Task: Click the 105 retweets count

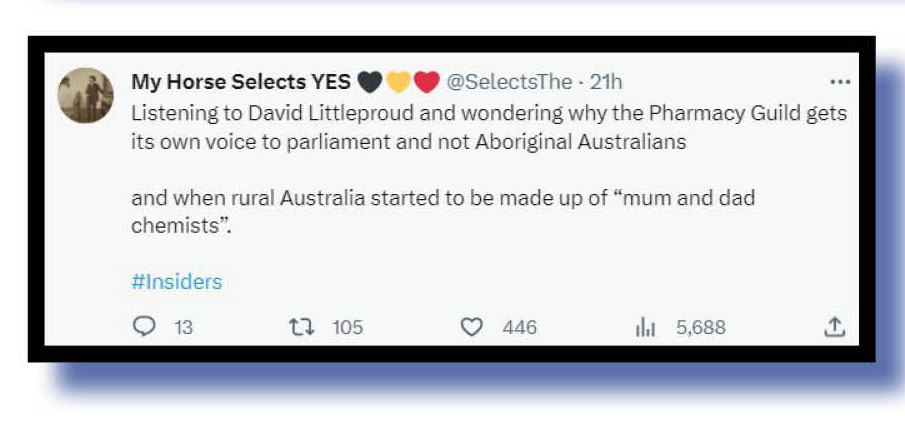Action: coord(347,327)
